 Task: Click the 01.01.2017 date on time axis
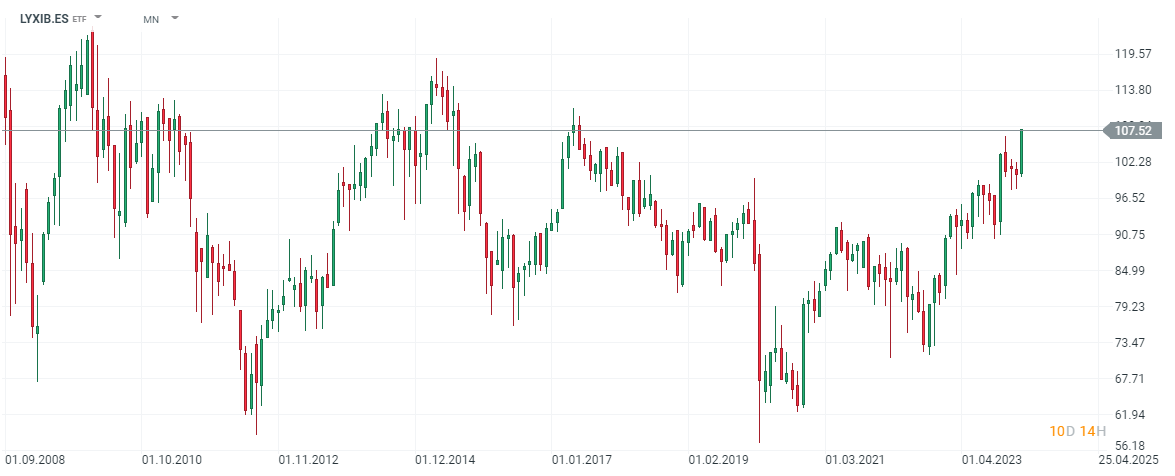coord(582,460)
